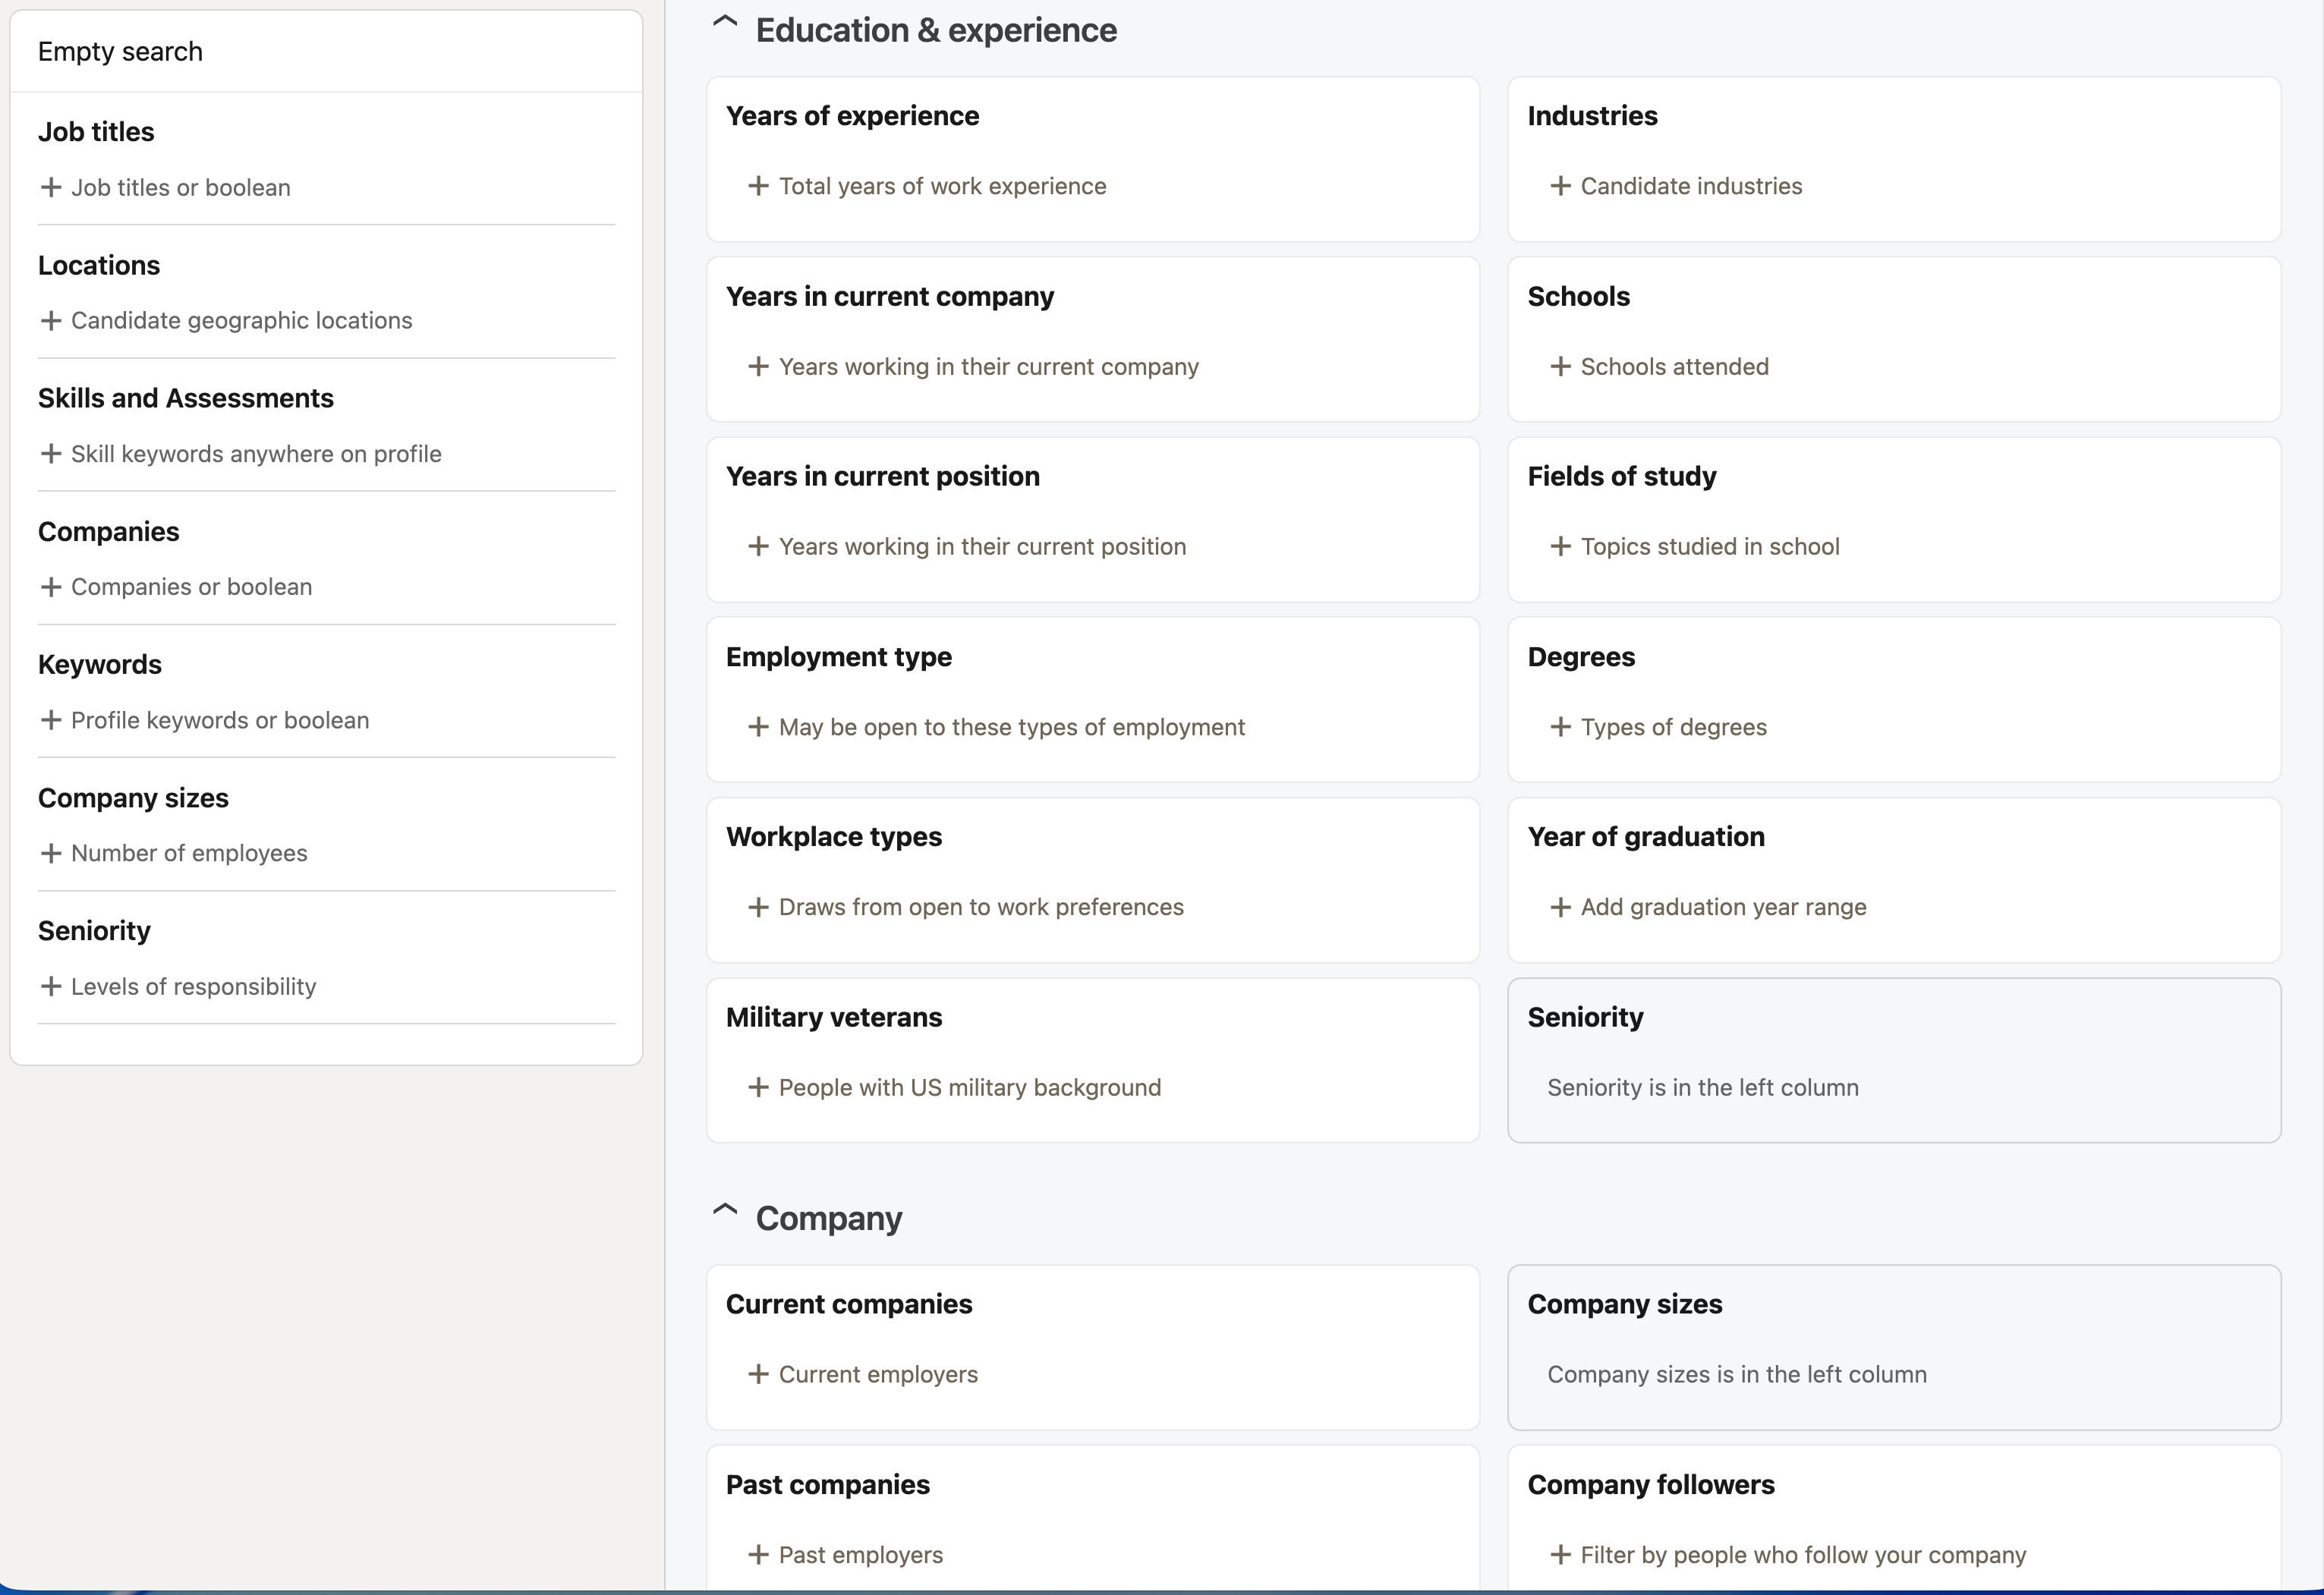
Task: Click plus icon for Current employers
Action: tap(758, 1374)
